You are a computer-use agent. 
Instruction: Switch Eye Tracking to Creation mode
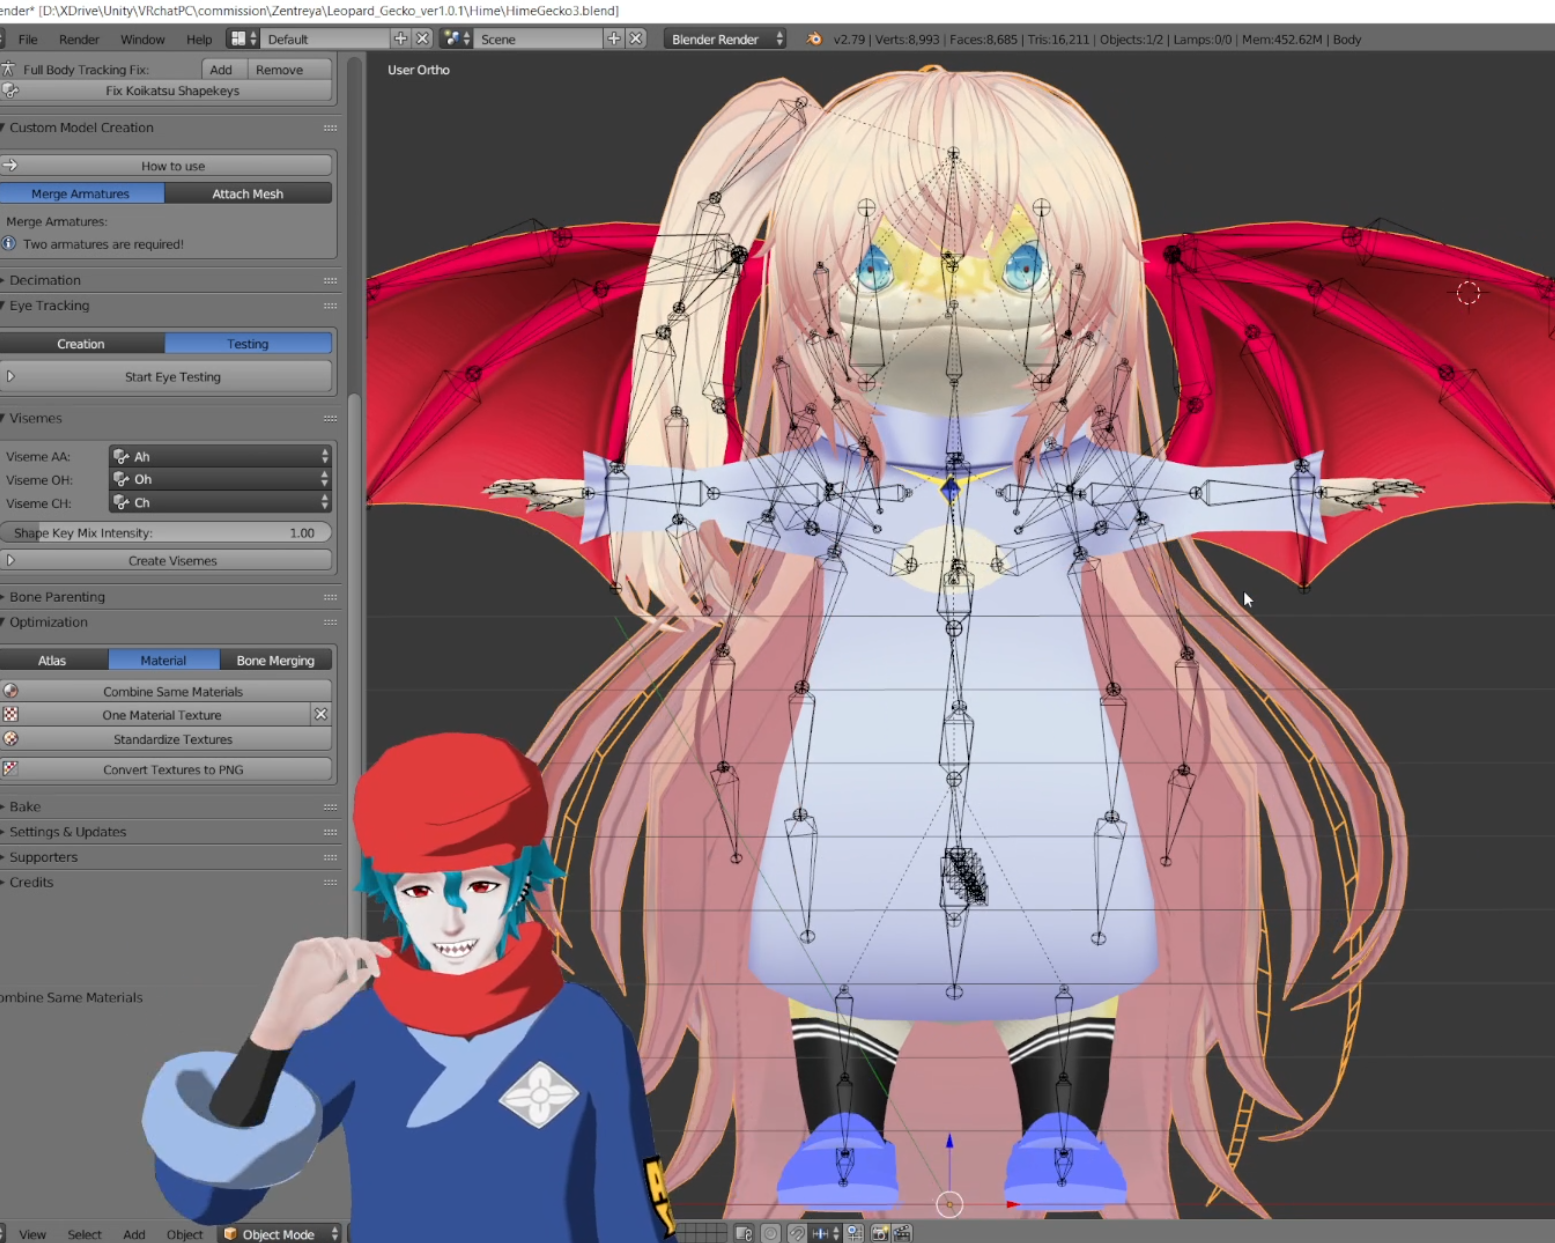(82, 343)
